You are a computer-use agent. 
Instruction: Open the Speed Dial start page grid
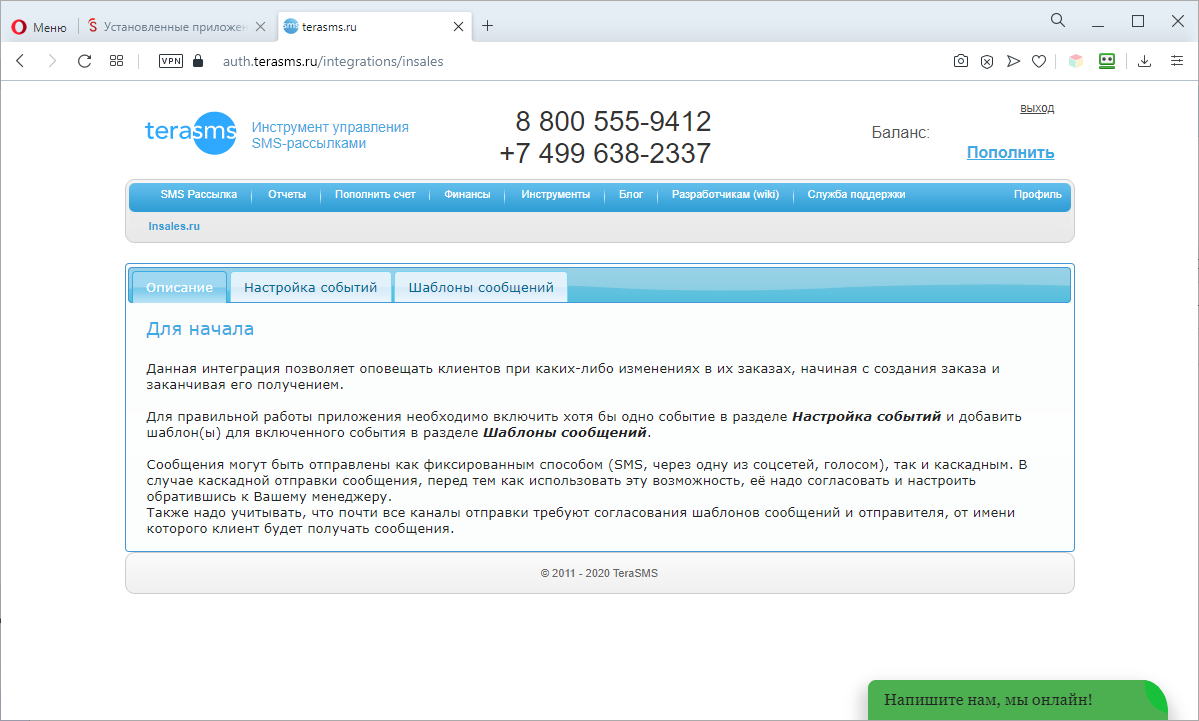coord(116,61)
